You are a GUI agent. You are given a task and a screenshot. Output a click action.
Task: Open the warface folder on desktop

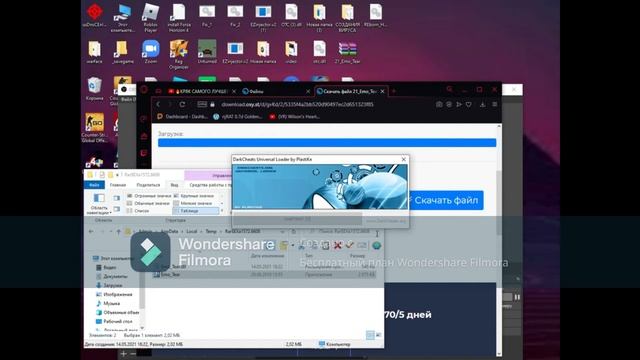[94, 52]
